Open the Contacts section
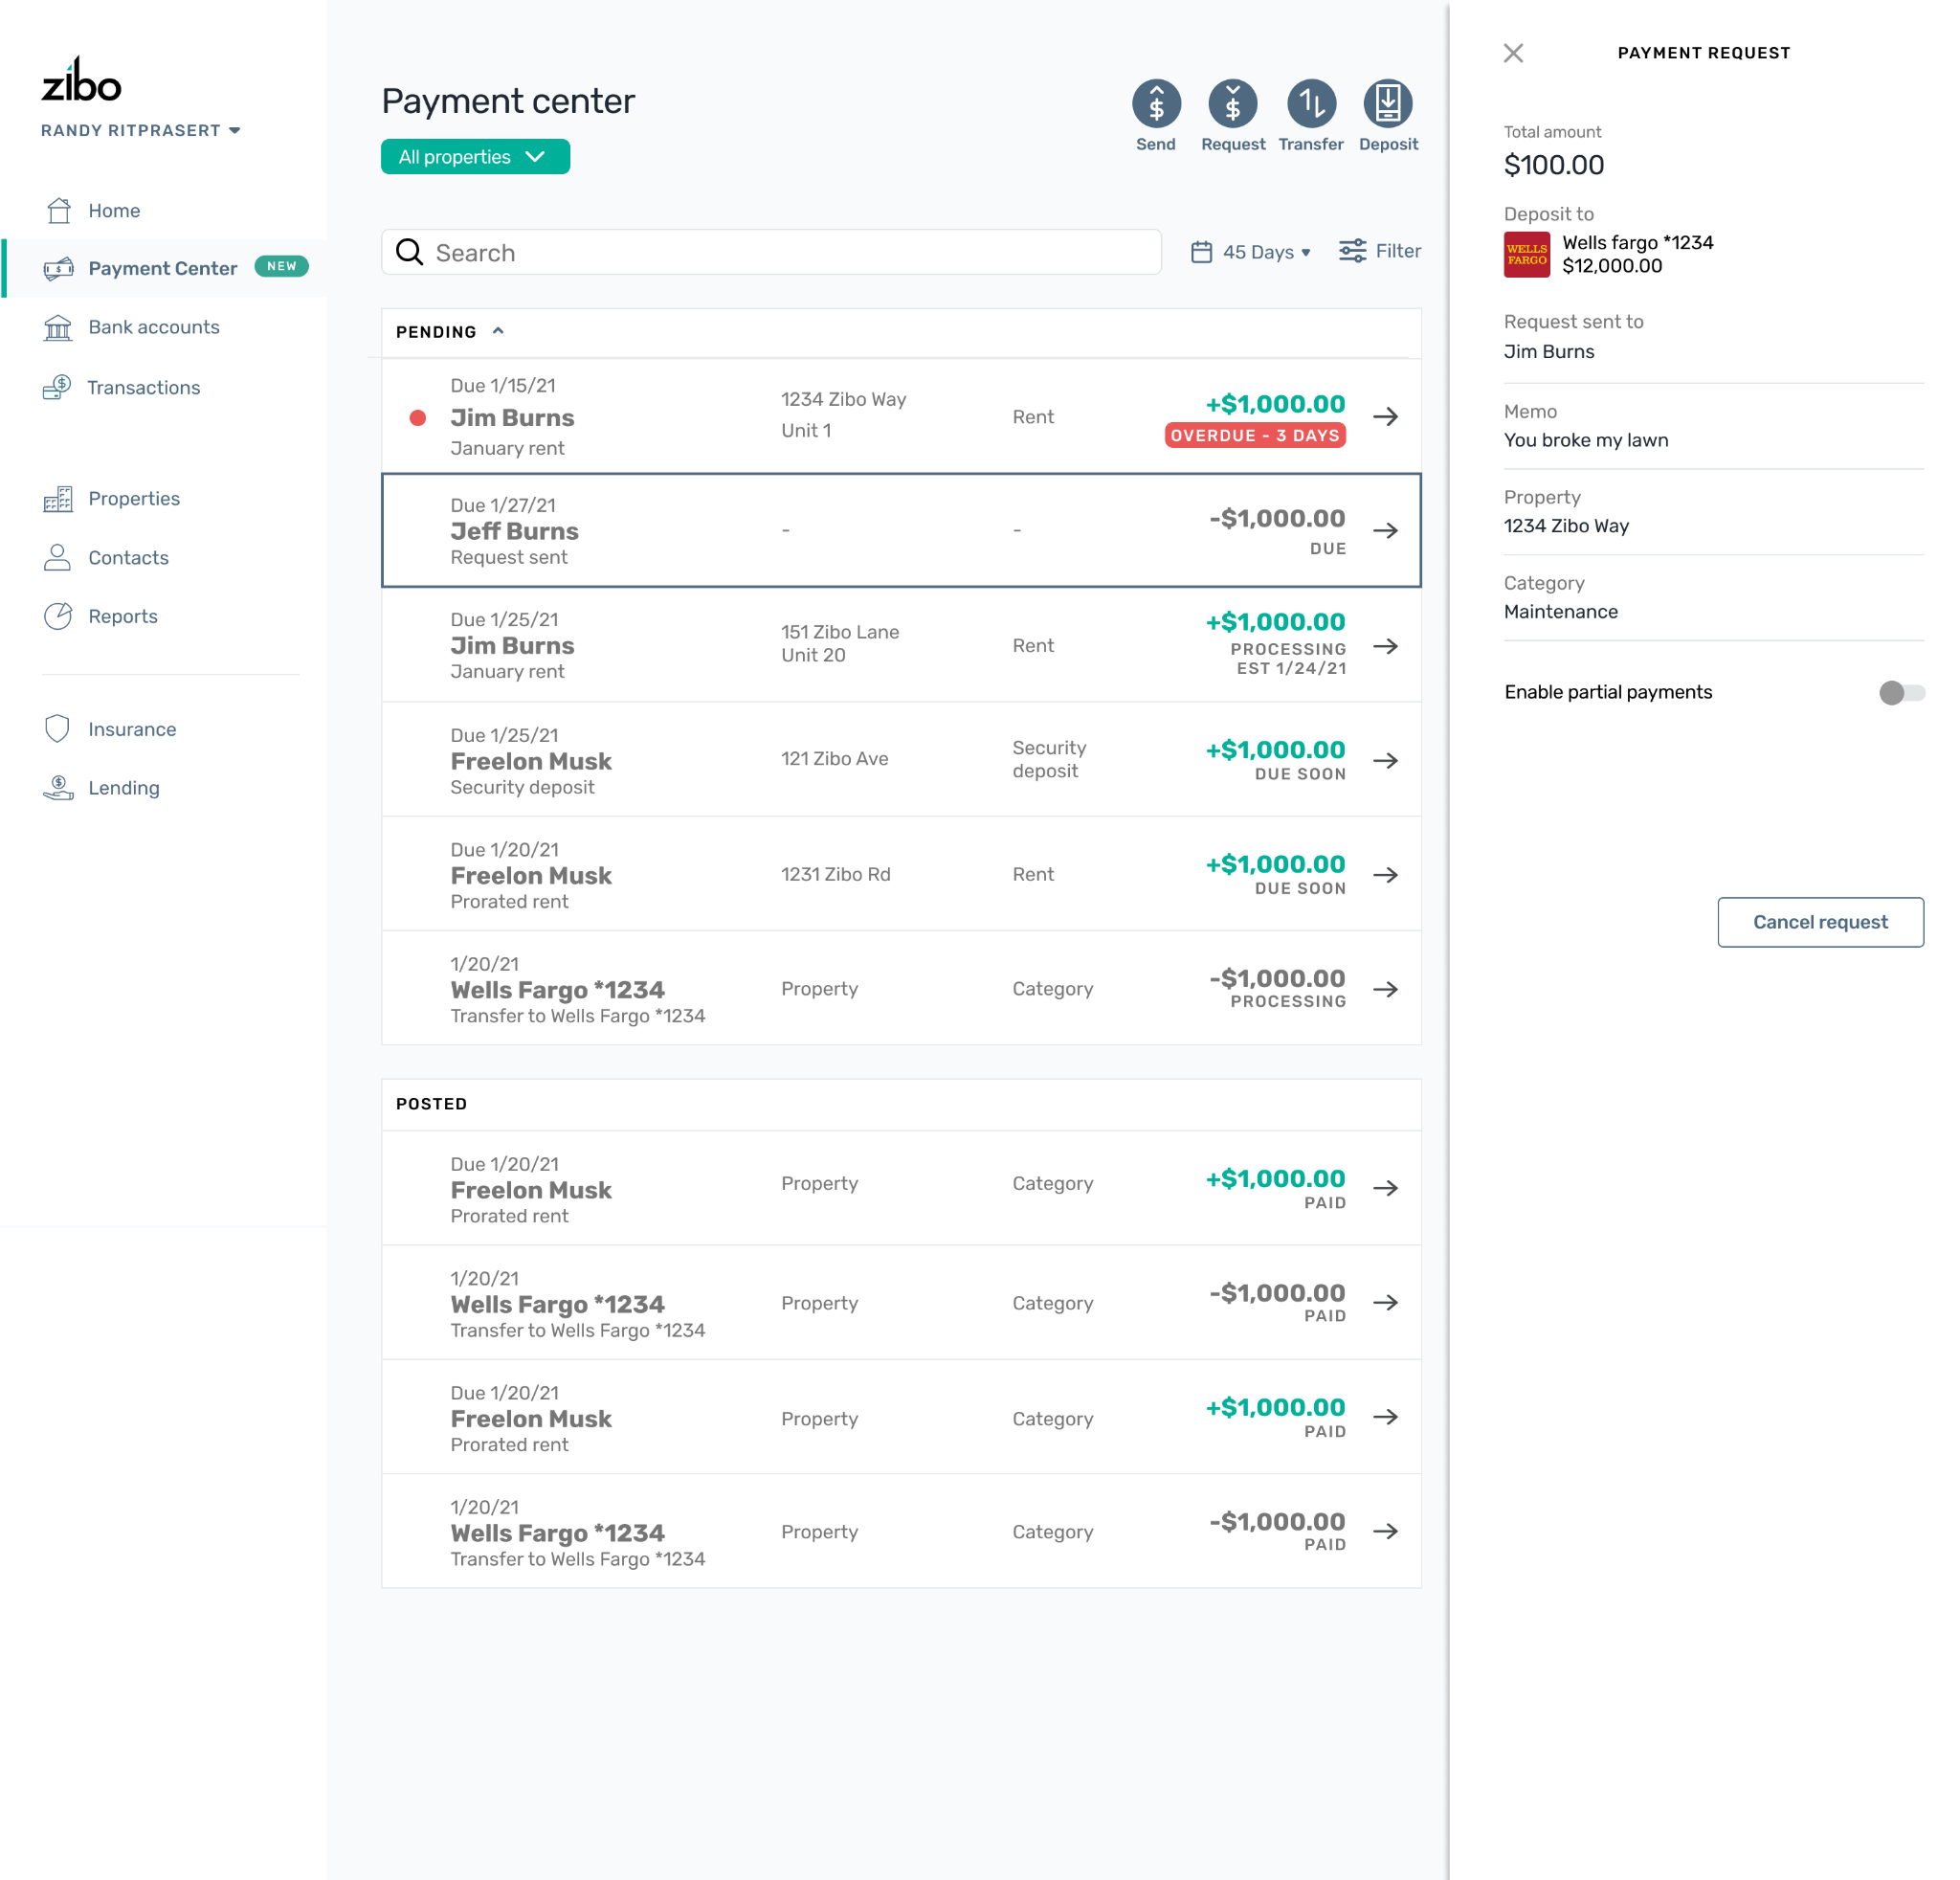The image size is (1960, 1880). click(128, 557)
